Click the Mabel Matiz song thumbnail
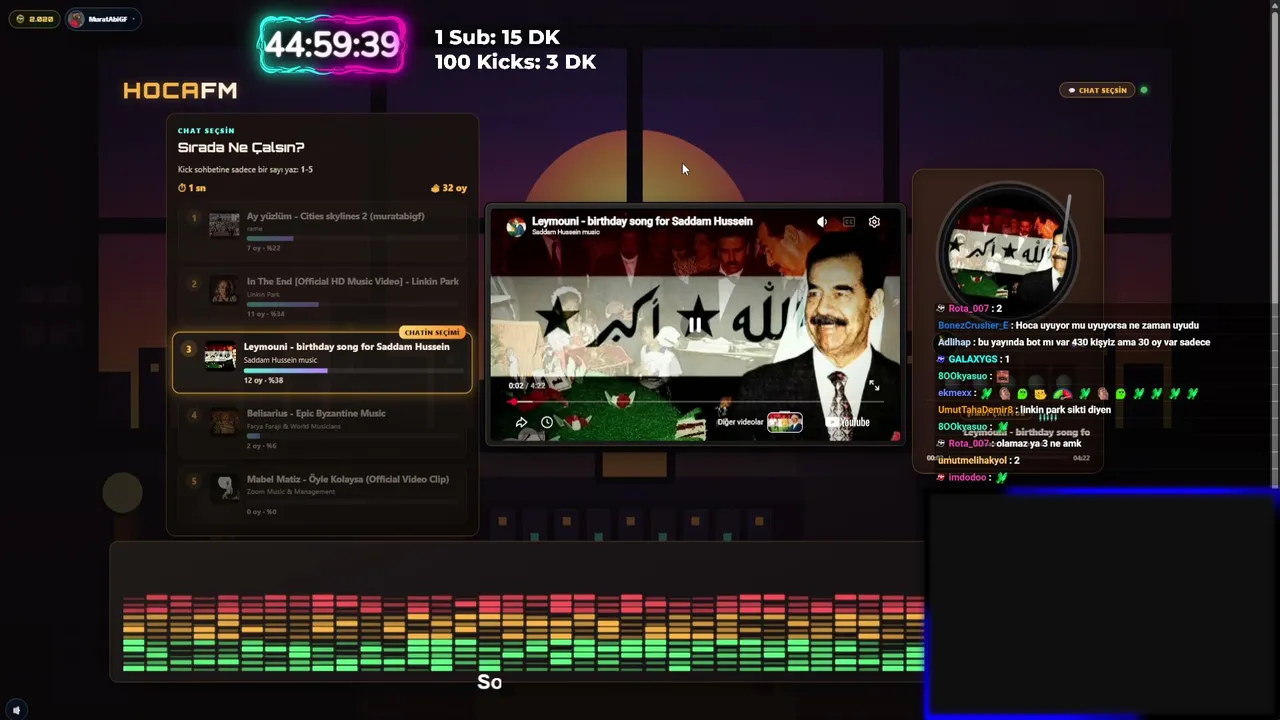The width and height of the screenshot is (1280, 720). pyautogui.click(x=224, y=488)
